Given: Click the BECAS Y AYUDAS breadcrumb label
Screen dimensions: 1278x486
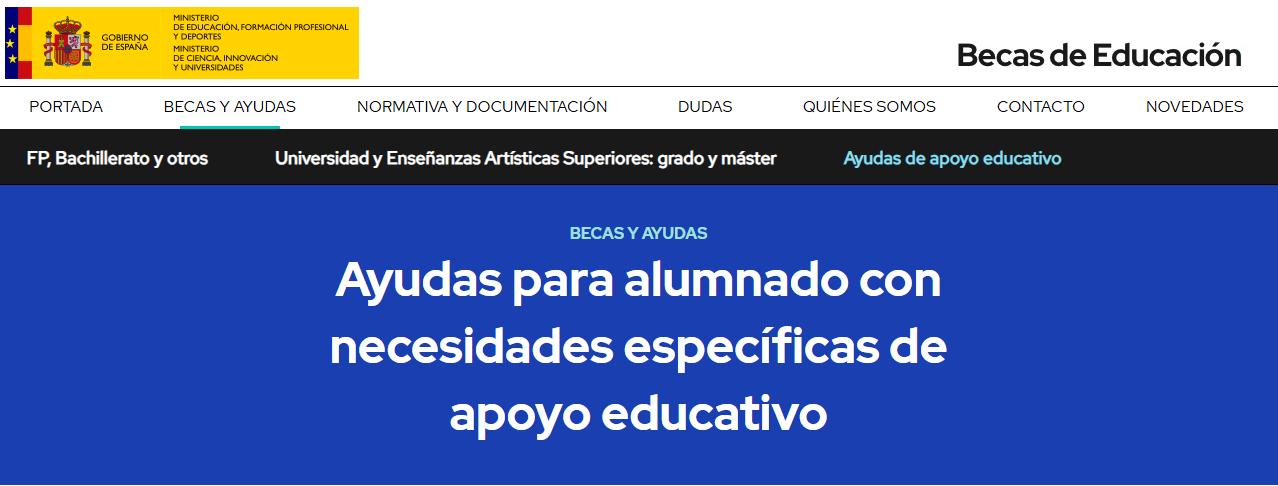Looking at the screenshot, I should tap(638, 233).
